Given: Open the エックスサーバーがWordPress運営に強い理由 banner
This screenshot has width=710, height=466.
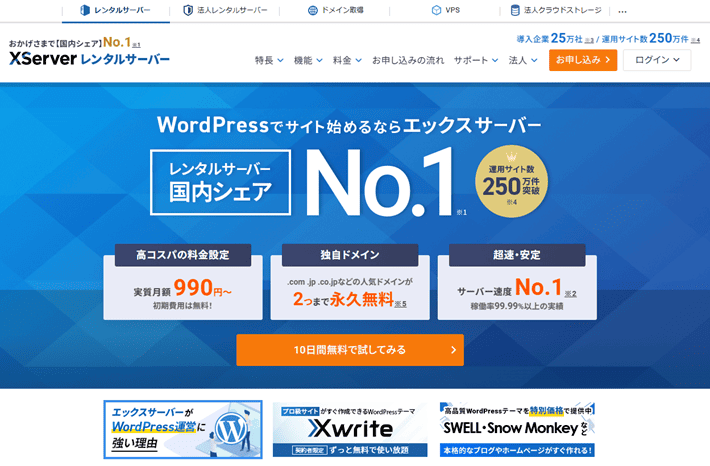Looking at the screenshot, I should (x=183, y=429).
